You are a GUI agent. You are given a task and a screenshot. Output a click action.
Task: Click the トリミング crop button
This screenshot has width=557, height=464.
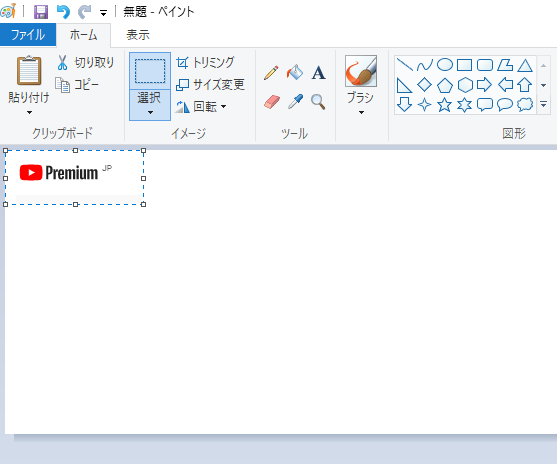coord(205,63)
